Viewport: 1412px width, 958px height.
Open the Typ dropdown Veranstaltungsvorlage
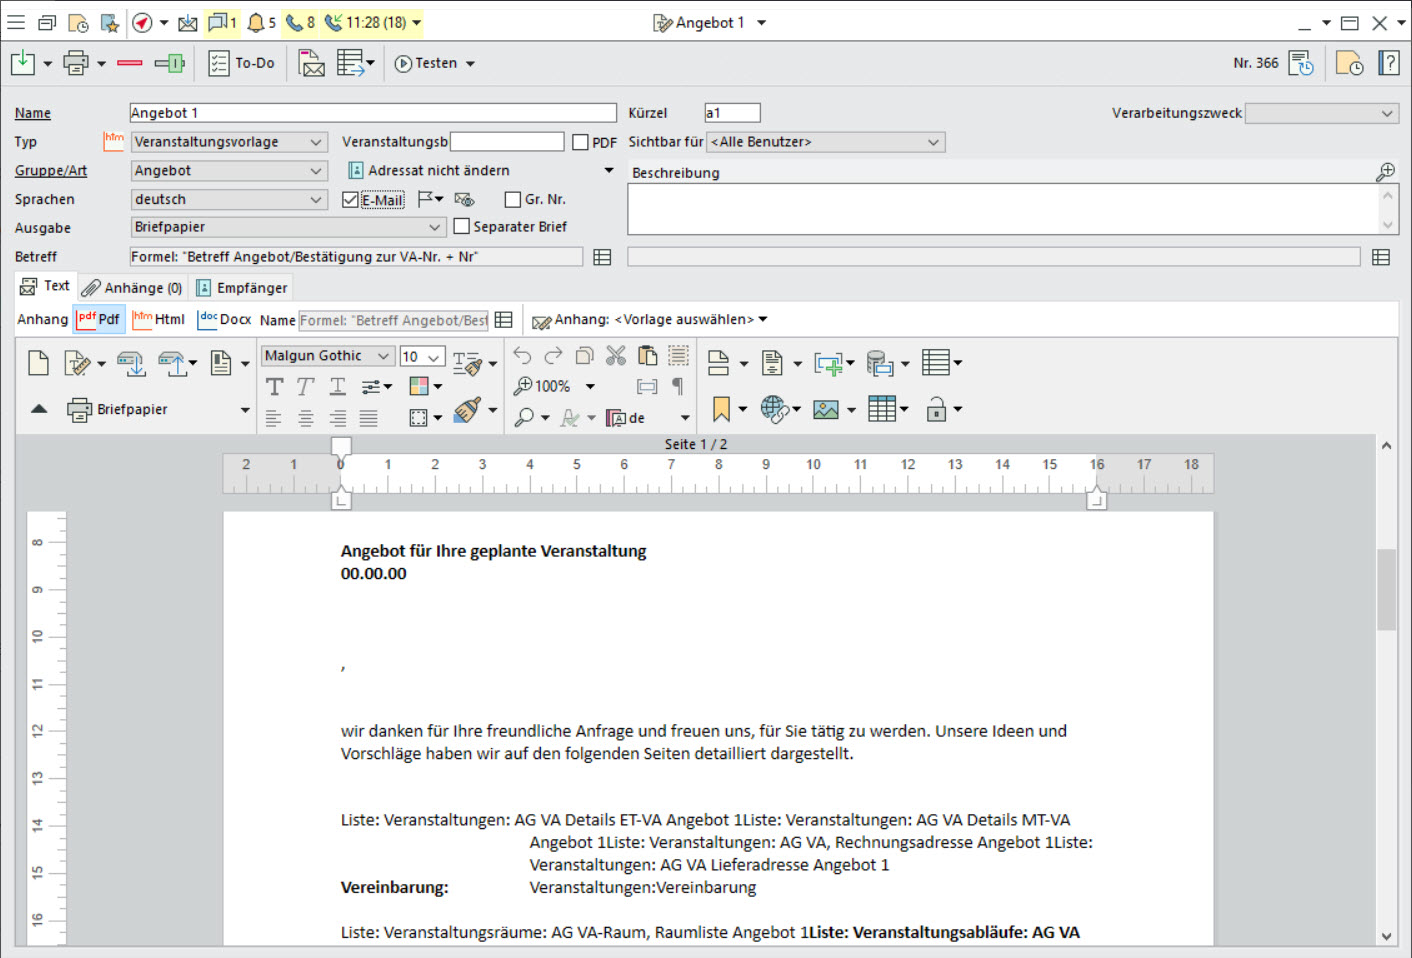click(229, 142)
